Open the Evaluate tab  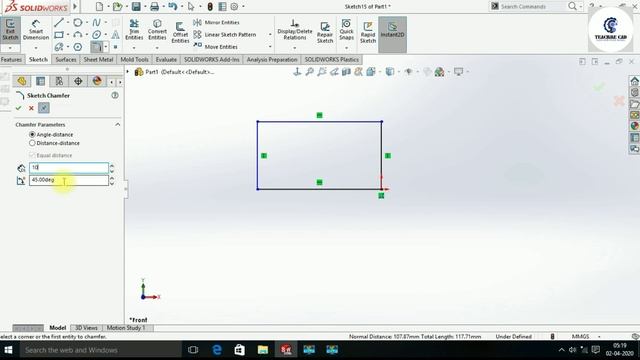click(166, 60)
